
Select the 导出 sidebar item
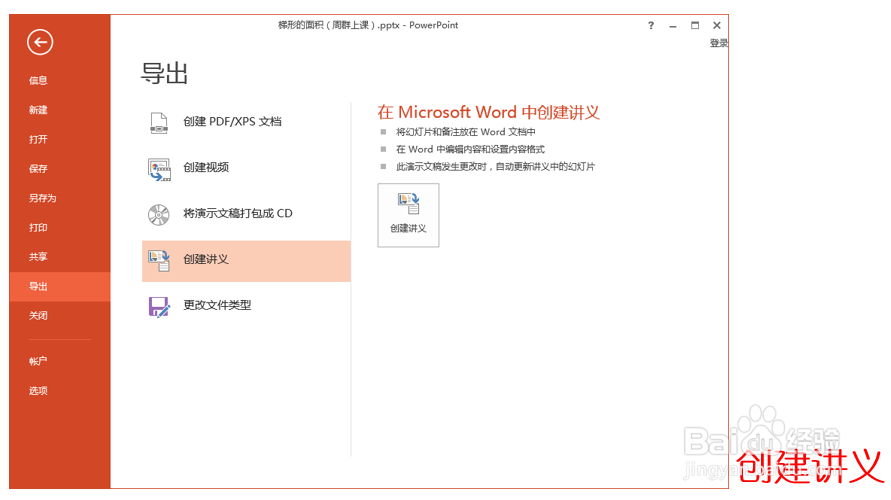60,286
